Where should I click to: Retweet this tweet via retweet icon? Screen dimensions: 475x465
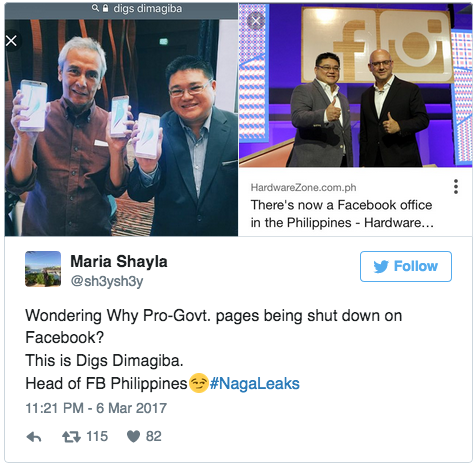click(x=71, y=437)
